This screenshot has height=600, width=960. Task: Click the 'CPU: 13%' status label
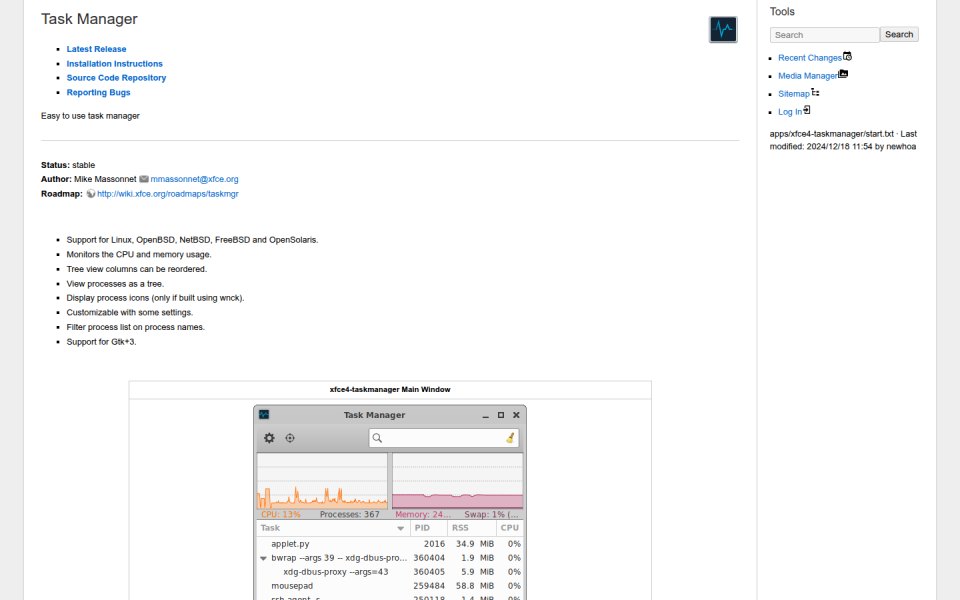pyautogui.click(x=280, y=514)
